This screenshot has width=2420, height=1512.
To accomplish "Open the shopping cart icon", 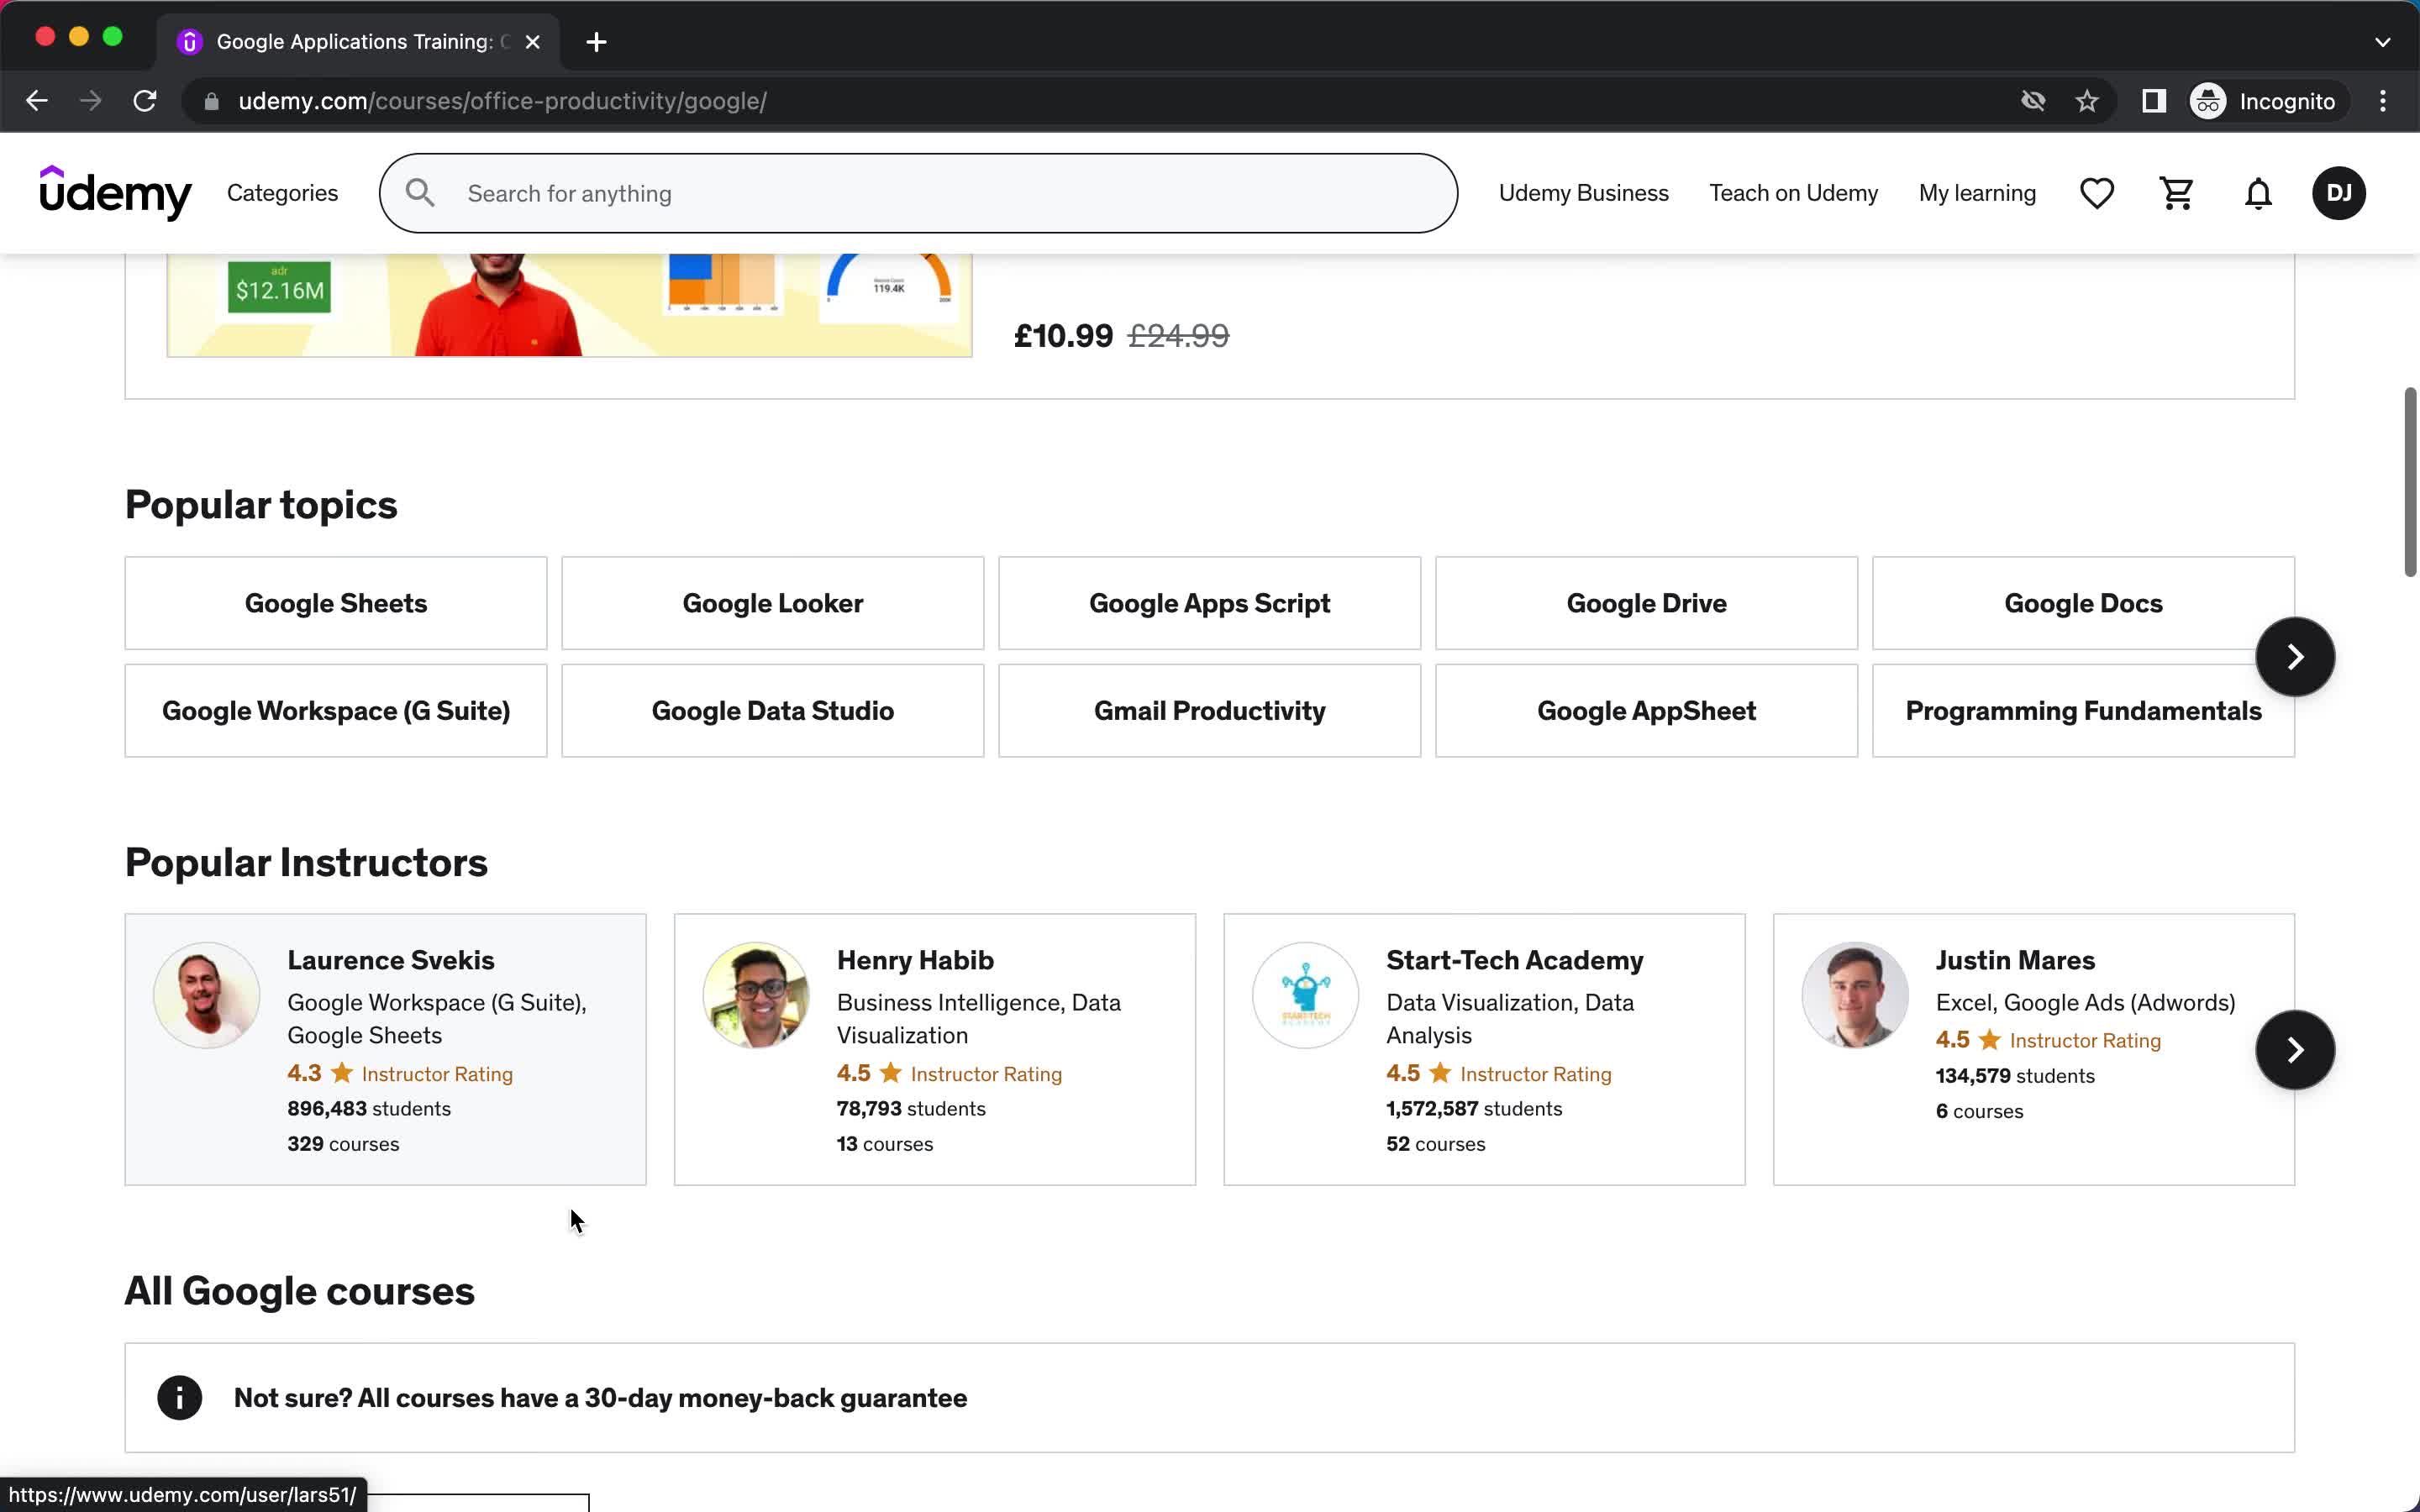I will (2177, 193).
